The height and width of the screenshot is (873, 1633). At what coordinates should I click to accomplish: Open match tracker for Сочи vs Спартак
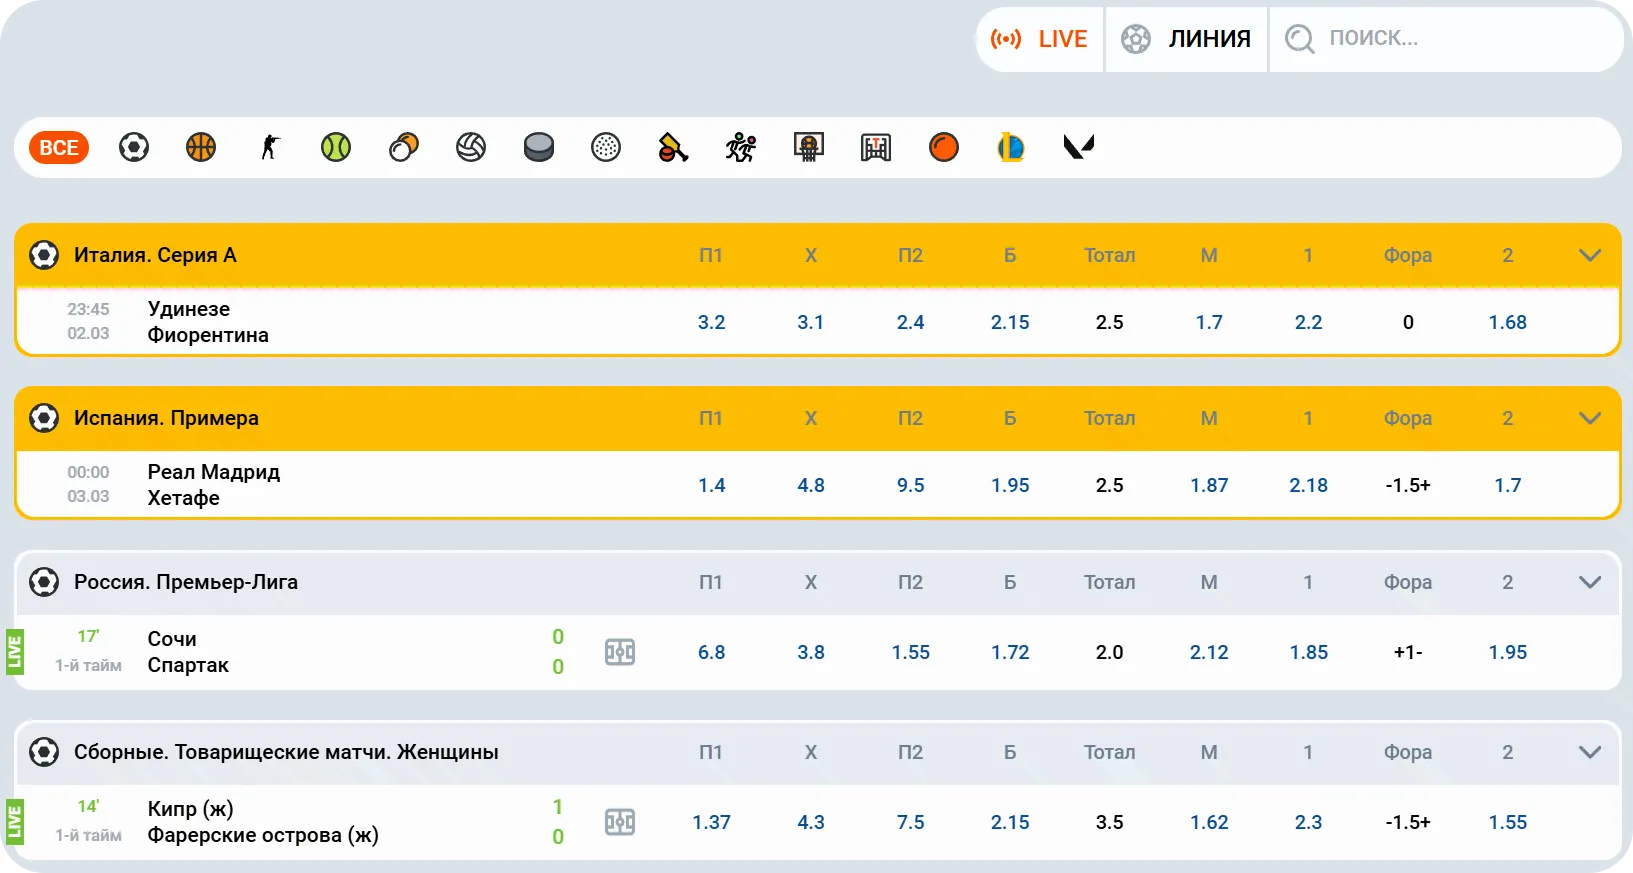coord(620,652)
